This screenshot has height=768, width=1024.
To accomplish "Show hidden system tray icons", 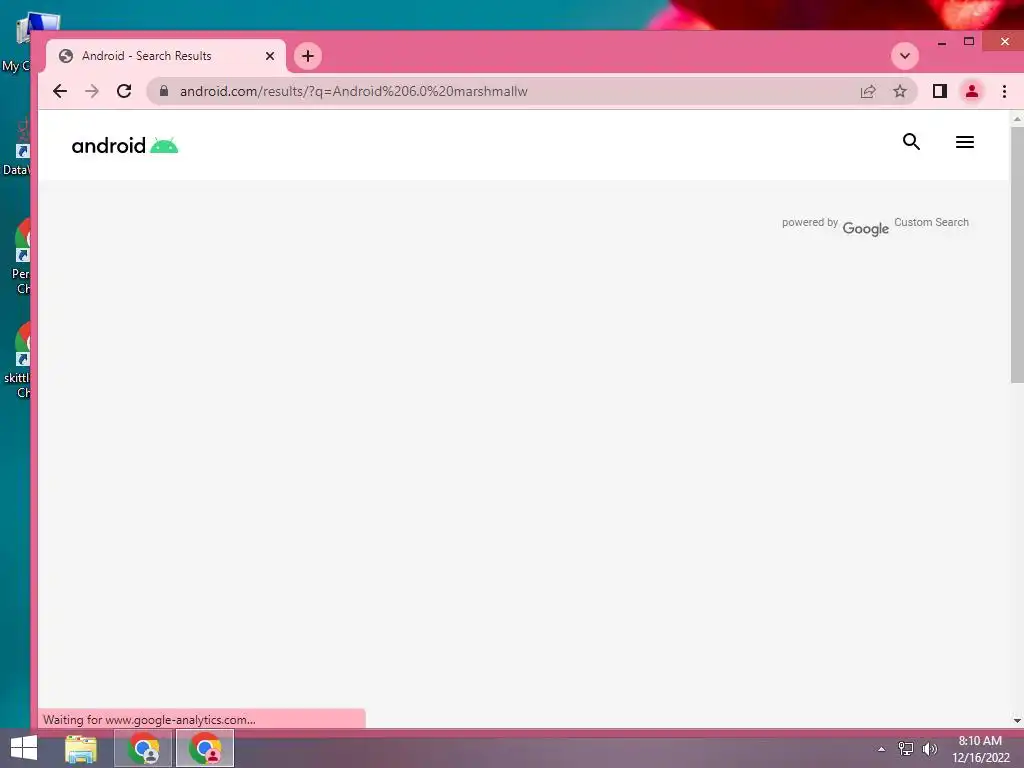I will pyautogui.click(x=882, y=749).
